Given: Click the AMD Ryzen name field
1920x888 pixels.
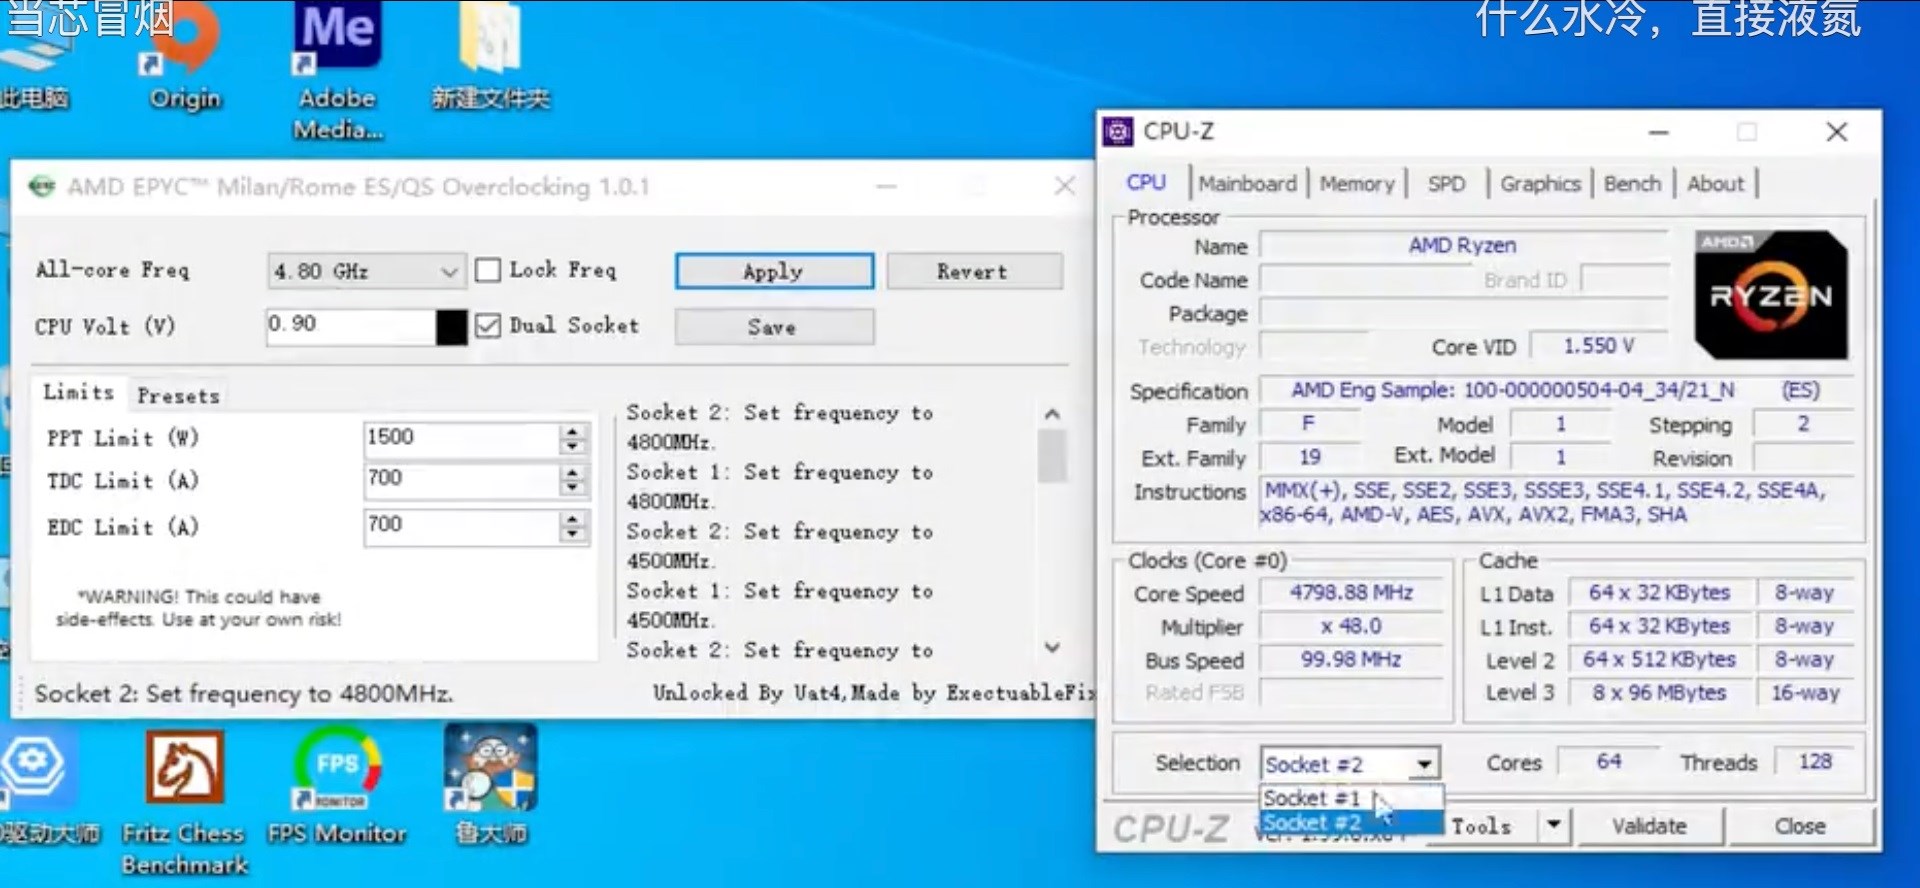Looking at the screenshot, I should tap(1462, 245).
